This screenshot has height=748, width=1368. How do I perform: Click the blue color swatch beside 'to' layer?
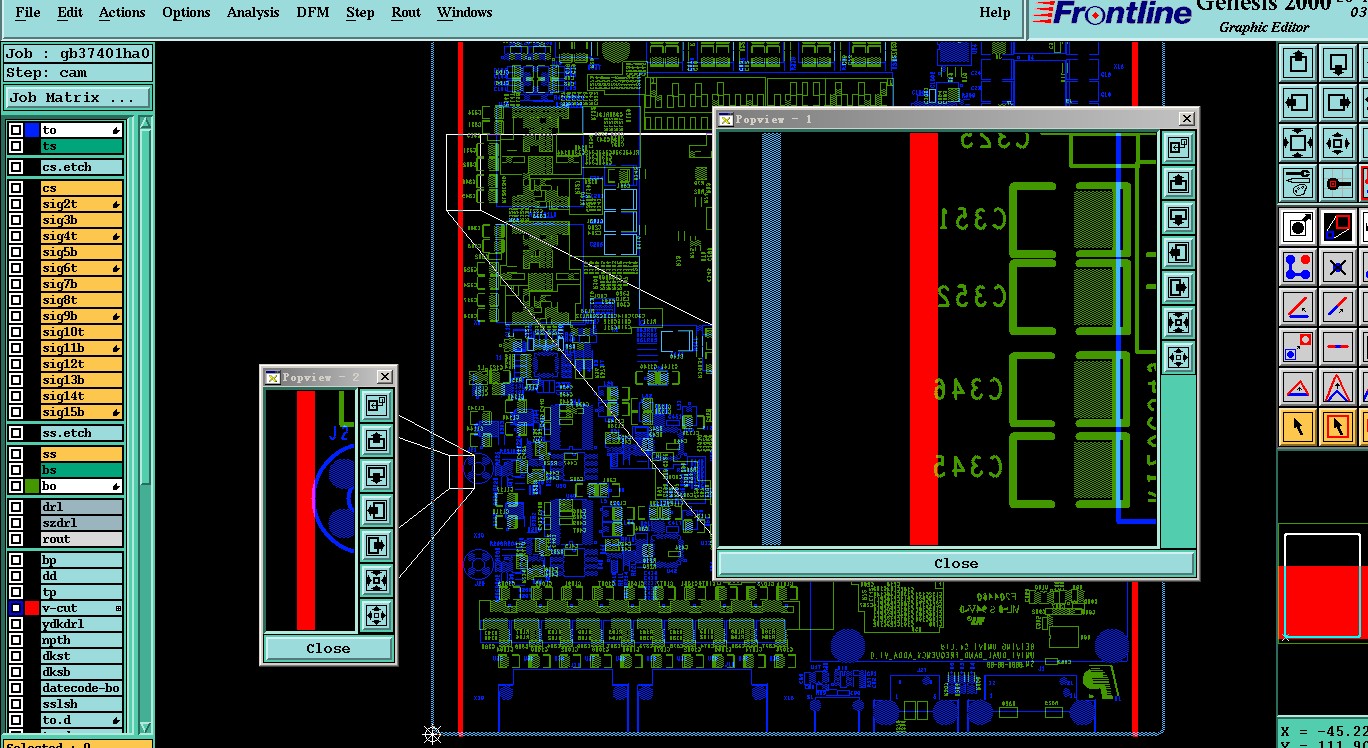click(x=32, y=130)
